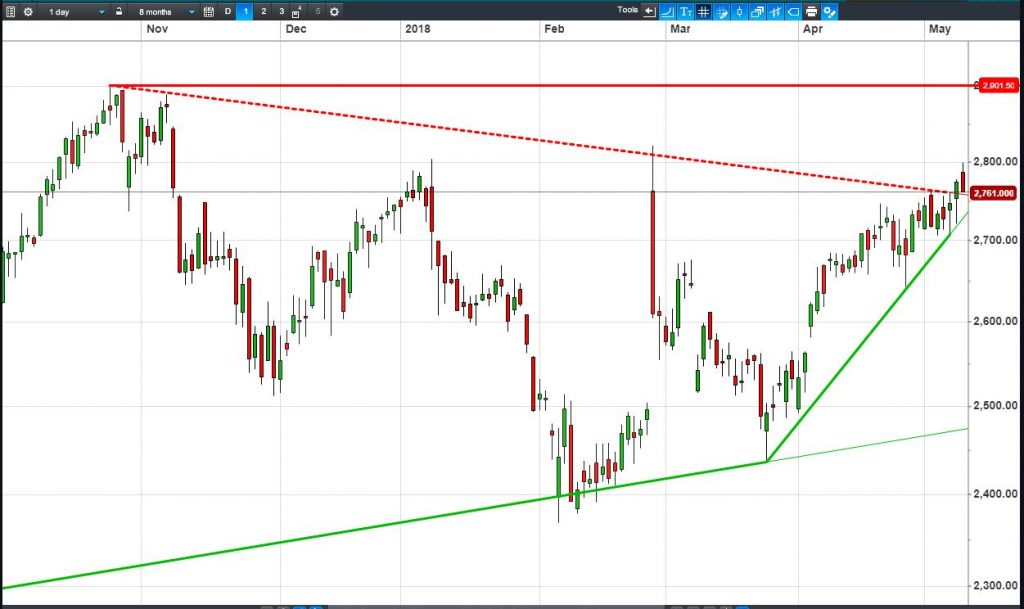Image resolution: width=1024 pixels, height=609 pixels.
Task: Click the Apr date axis label
Action: coord(812,29)
